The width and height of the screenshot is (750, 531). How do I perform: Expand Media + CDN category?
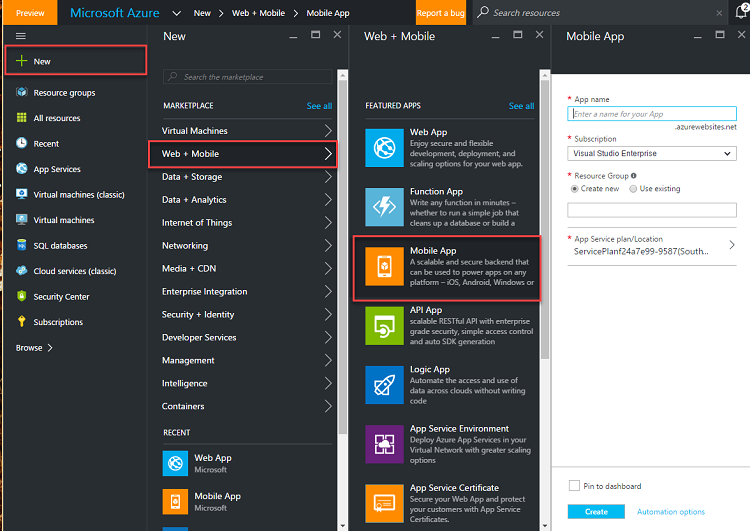[x=247, y=268]
